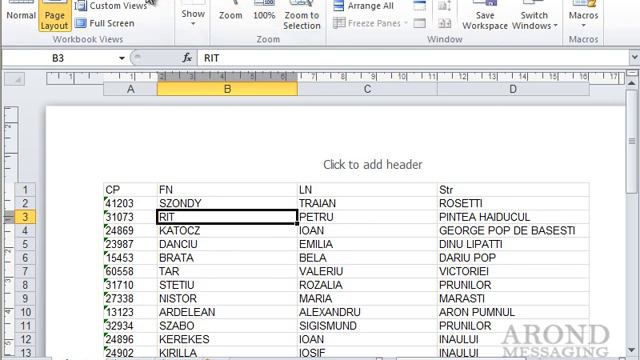Screen dimensions: 640x360
Task: Select column C header
Action: tap(367, 89)
